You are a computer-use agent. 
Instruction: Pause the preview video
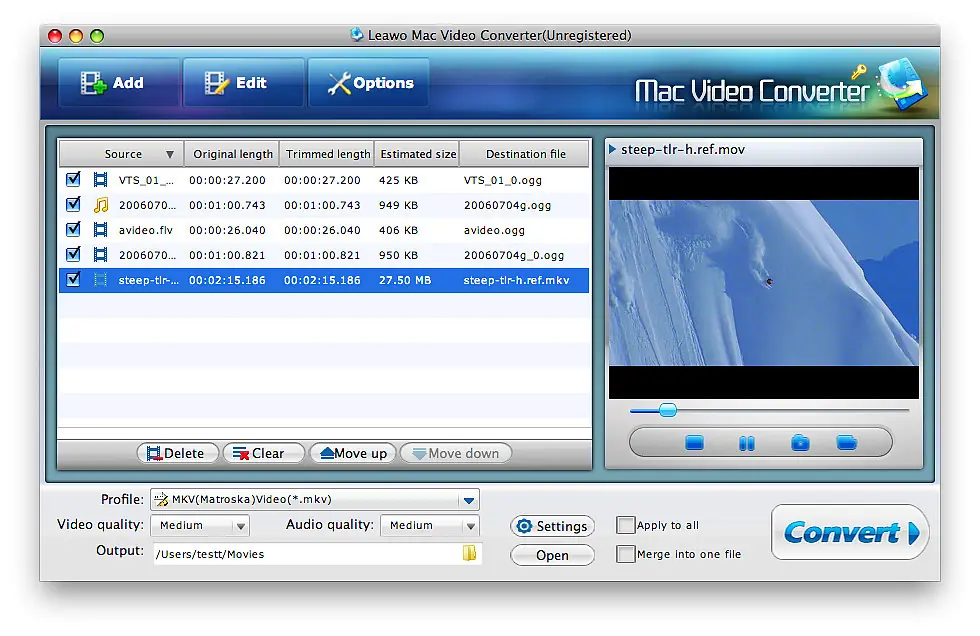[747, 443]
